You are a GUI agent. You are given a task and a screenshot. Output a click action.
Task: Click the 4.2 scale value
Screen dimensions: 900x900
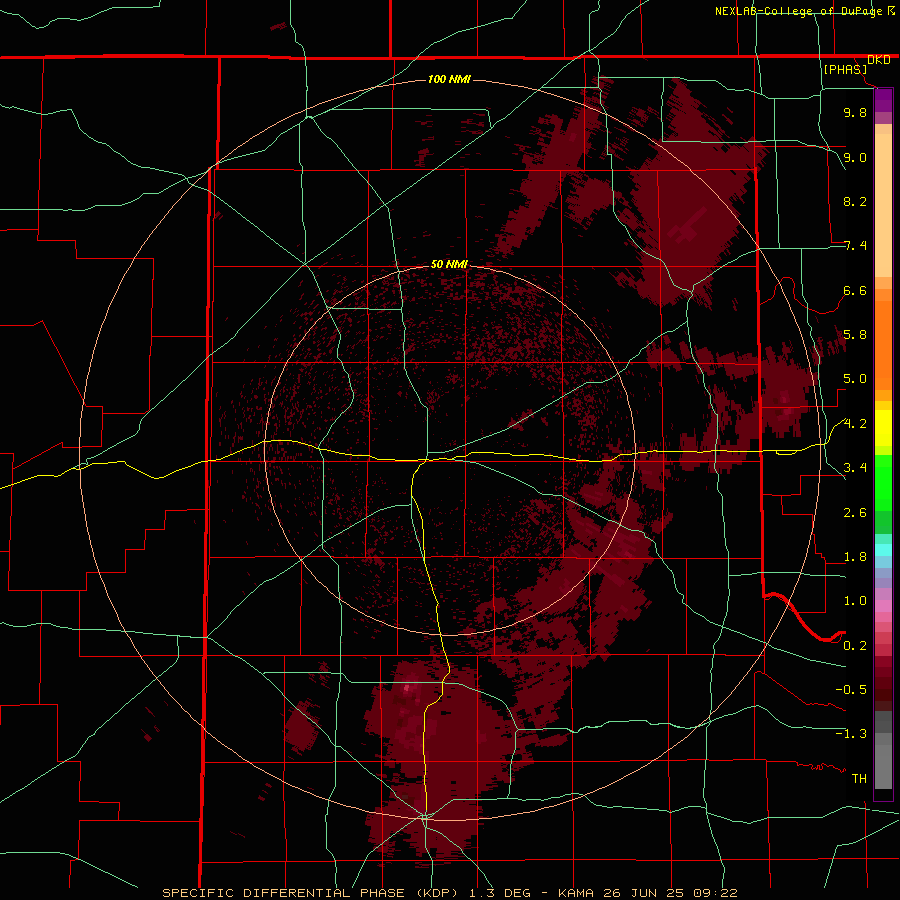(855, 424)
